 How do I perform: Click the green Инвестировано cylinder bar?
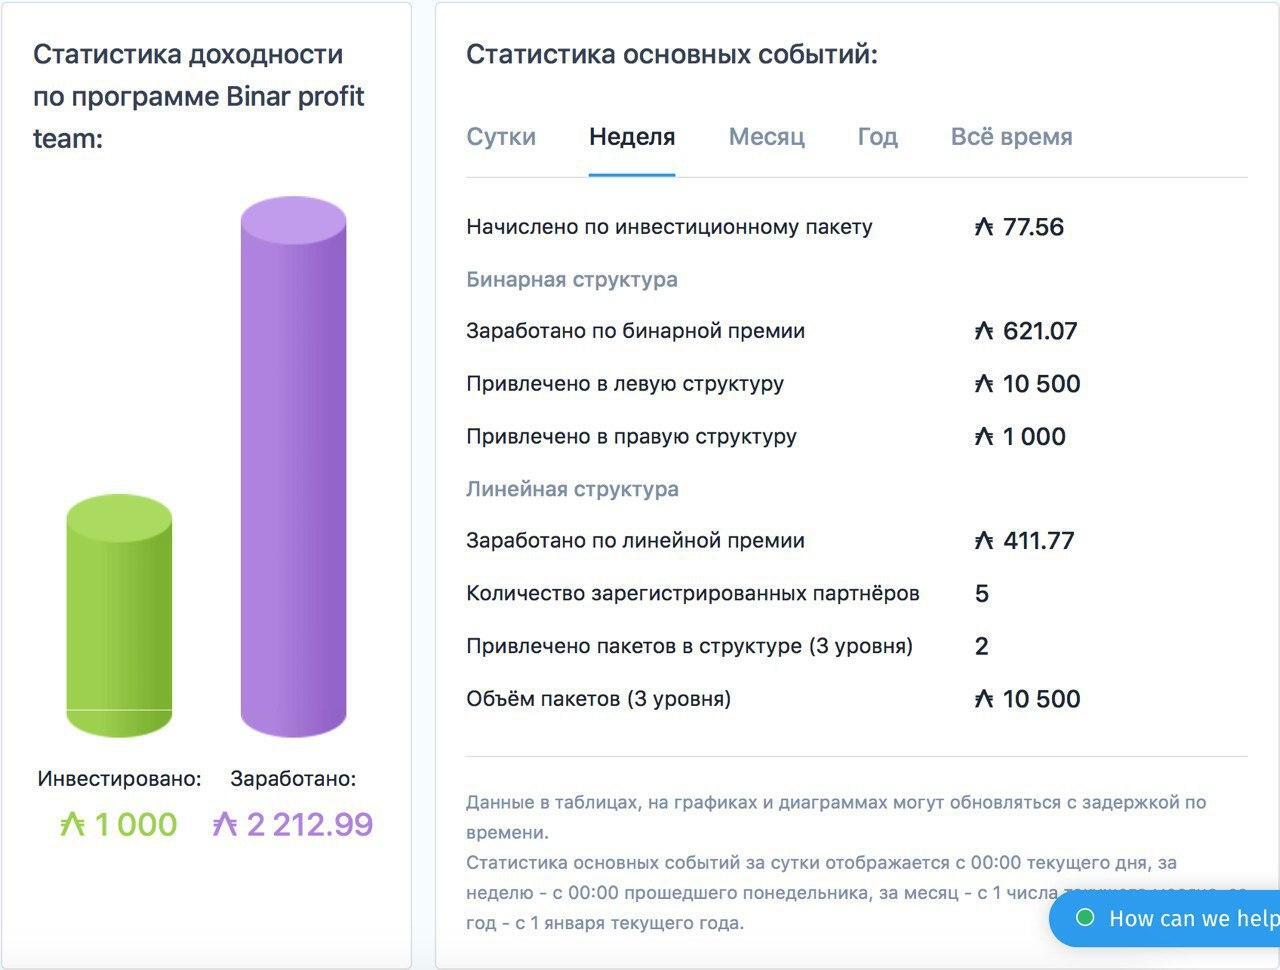tap(119, 615)
